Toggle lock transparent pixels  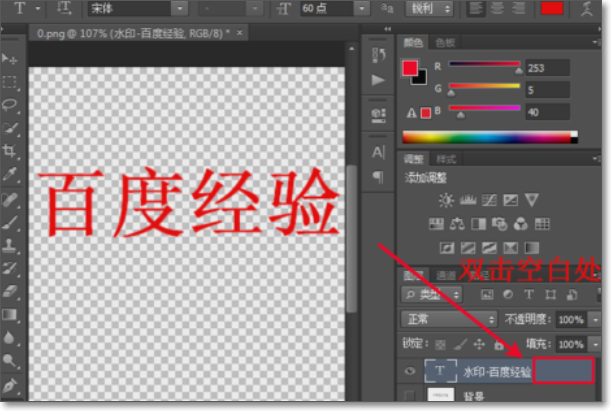[440, 344]
